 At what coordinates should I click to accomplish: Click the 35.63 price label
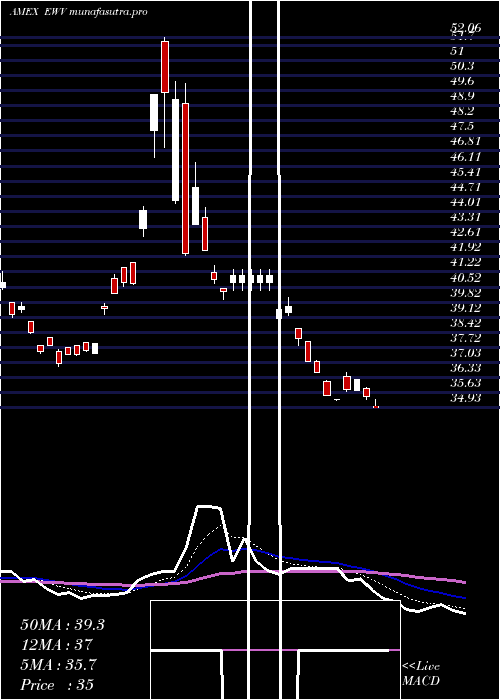[x=465, y=383]
